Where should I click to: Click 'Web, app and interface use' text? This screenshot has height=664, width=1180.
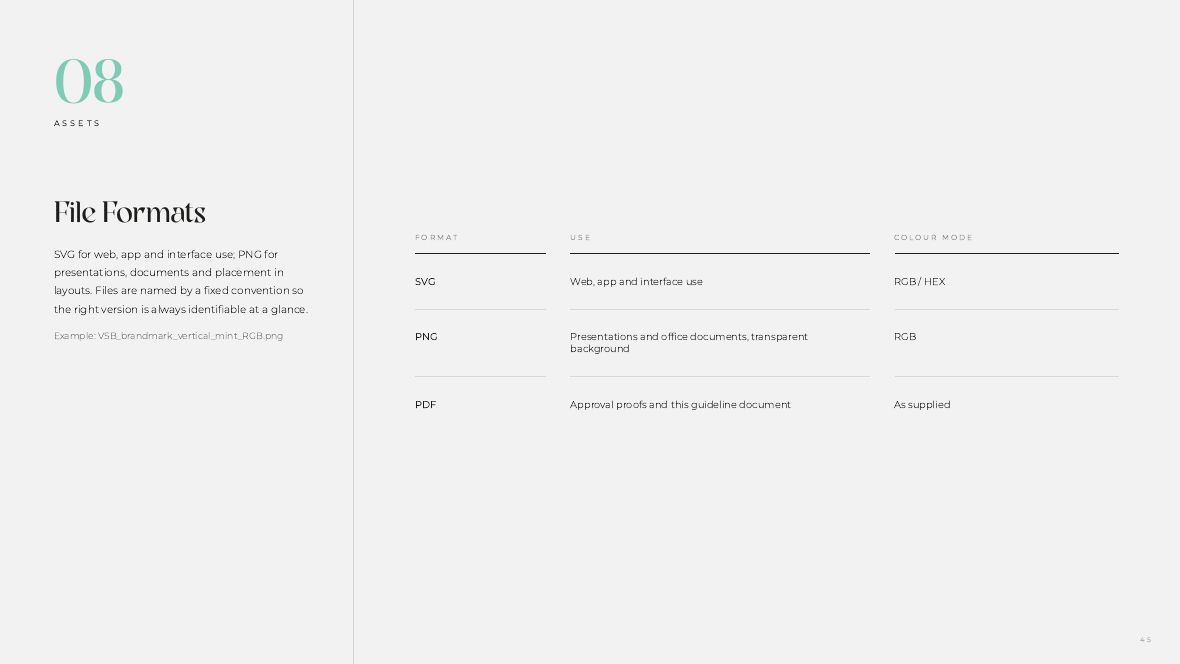[x=636, y=282]
